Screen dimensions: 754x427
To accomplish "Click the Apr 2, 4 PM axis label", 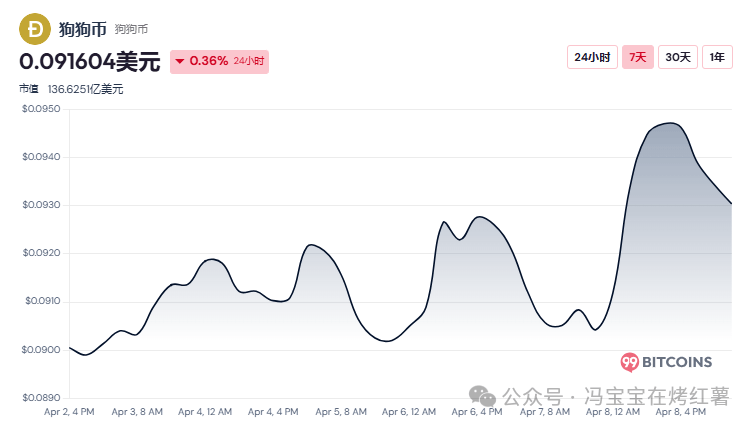I will click(69, 411).
